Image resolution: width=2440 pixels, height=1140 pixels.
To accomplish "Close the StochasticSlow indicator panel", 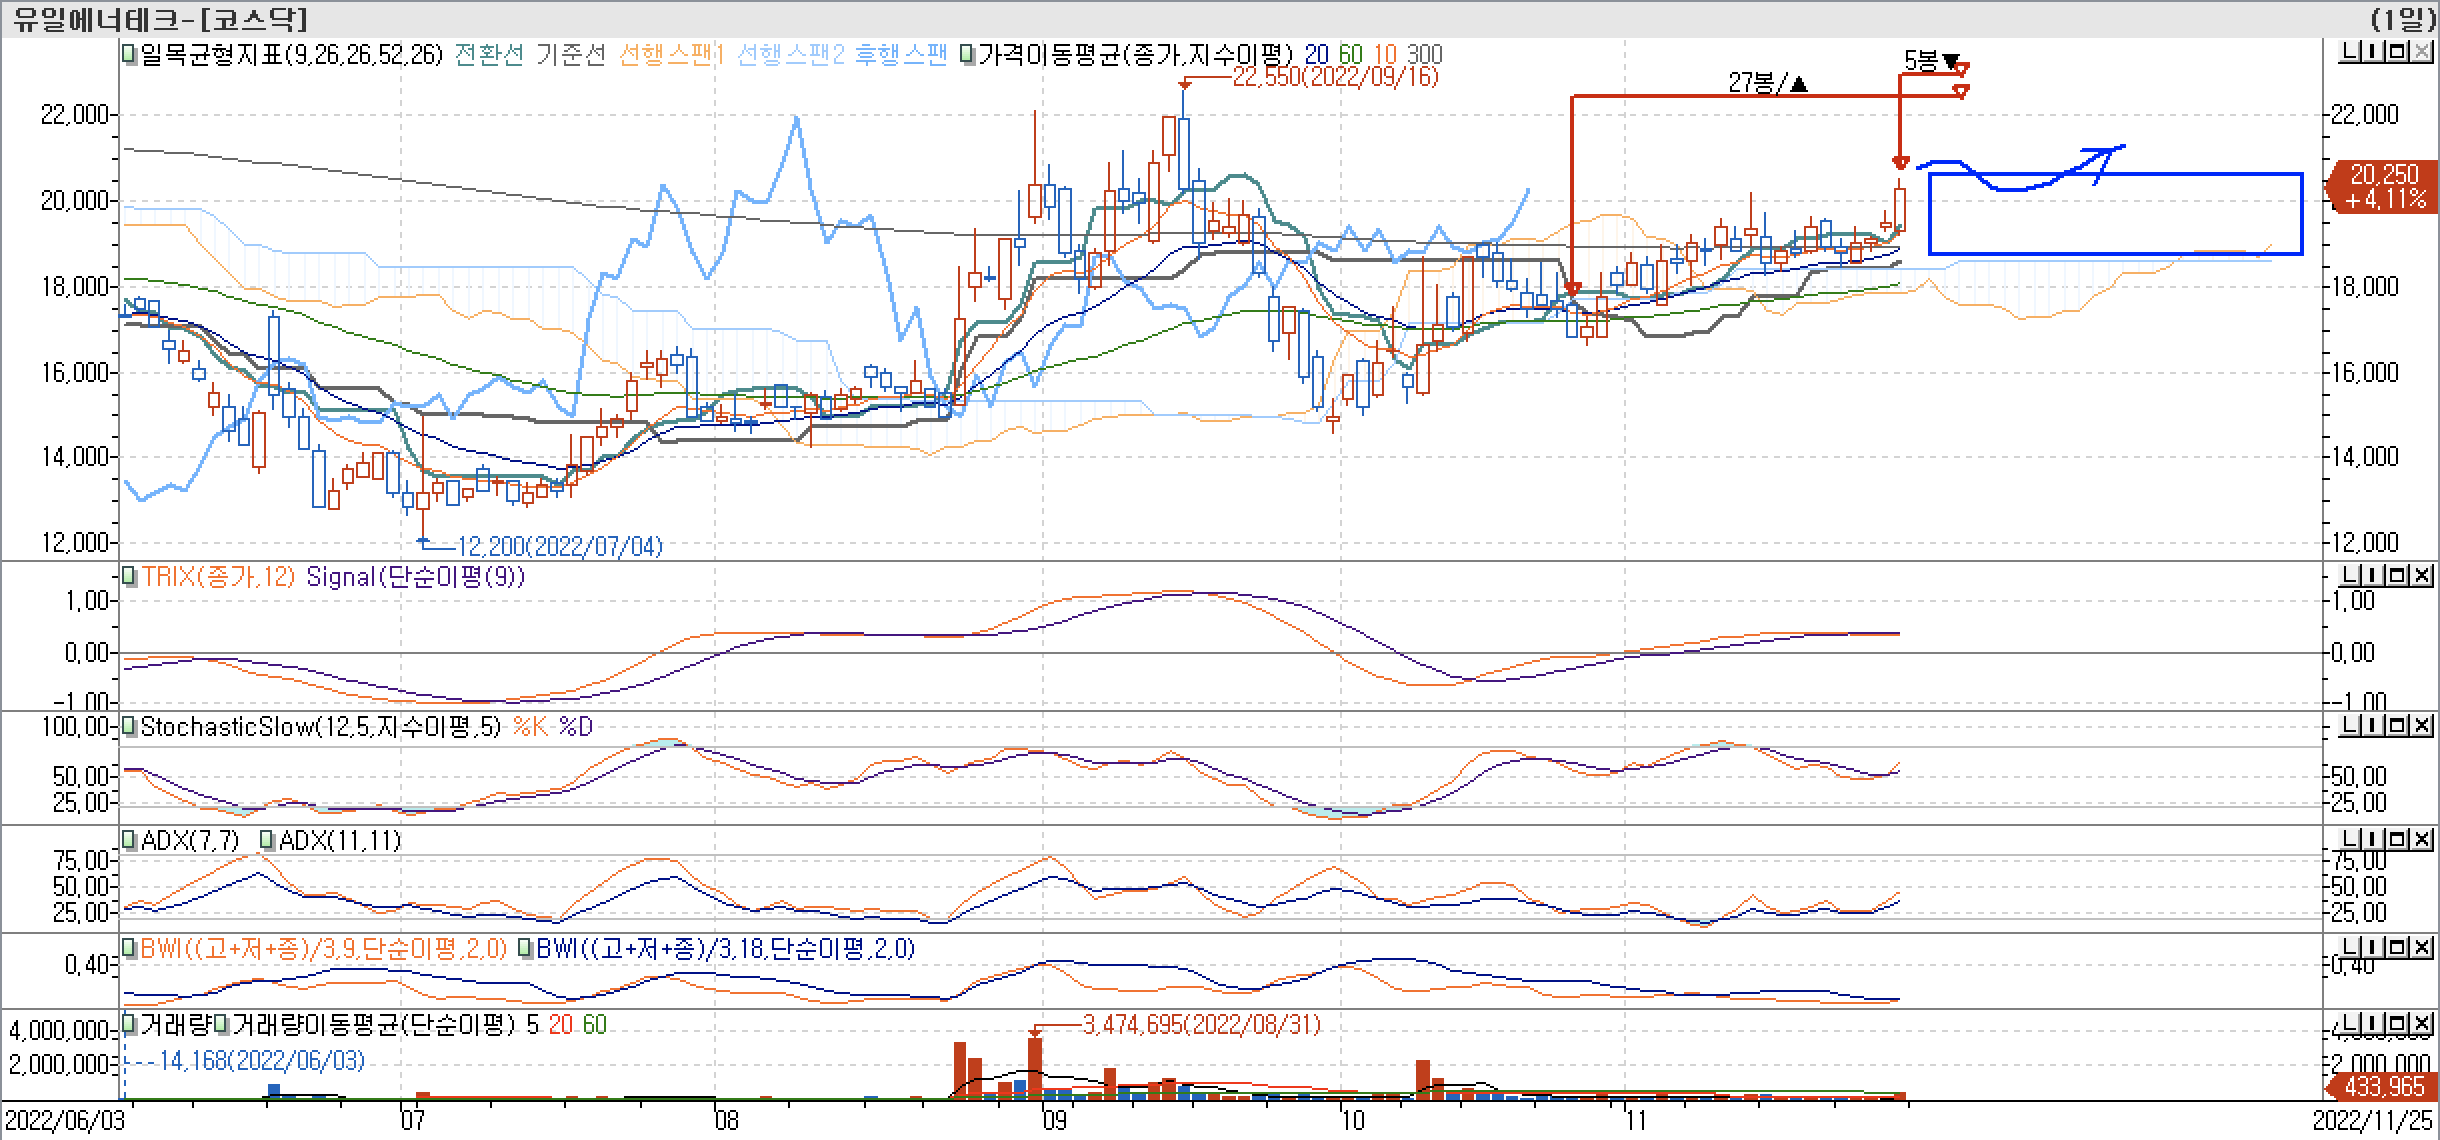I will (x=2420, y=728).
